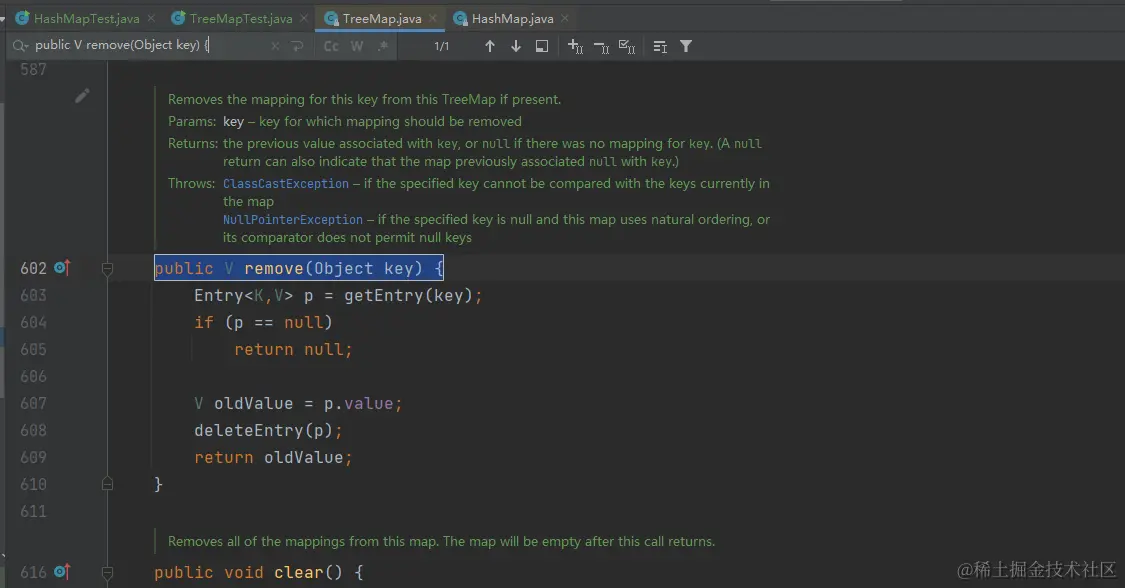Open the HashMap.java tab

[x=512, y=19]
